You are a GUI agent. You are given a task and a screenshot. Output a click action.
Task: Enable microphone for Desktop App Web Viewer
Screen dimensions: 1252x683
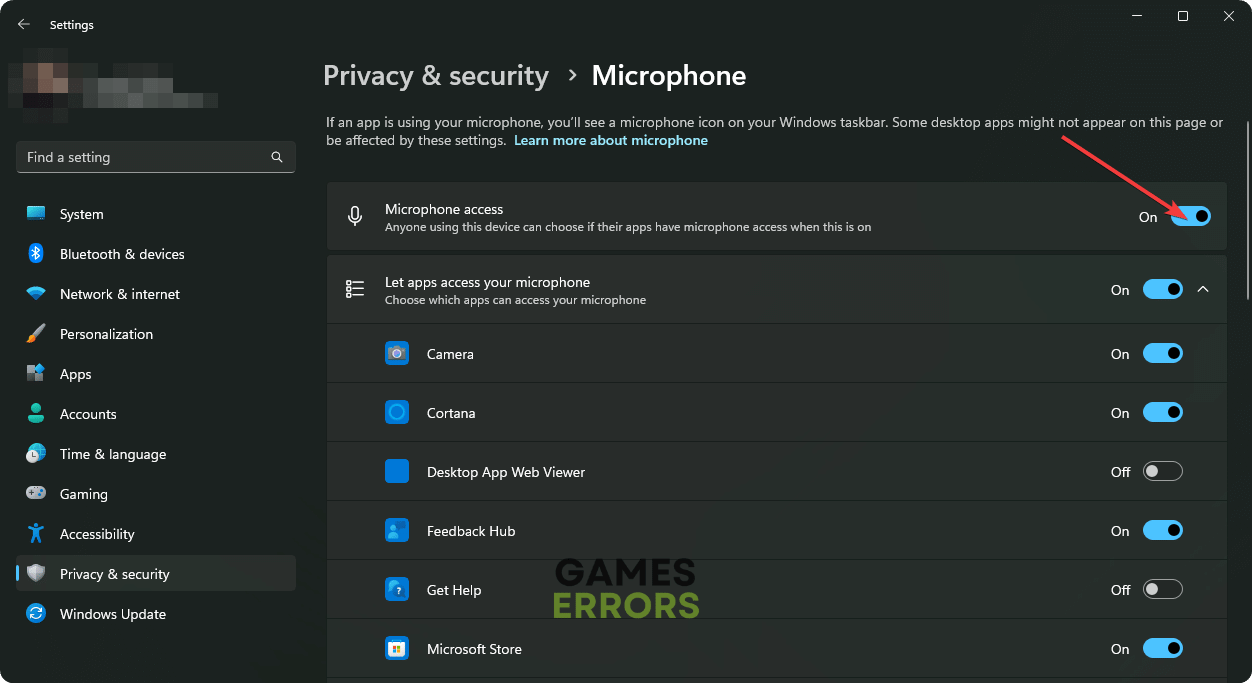click(x=1162, y=472)
